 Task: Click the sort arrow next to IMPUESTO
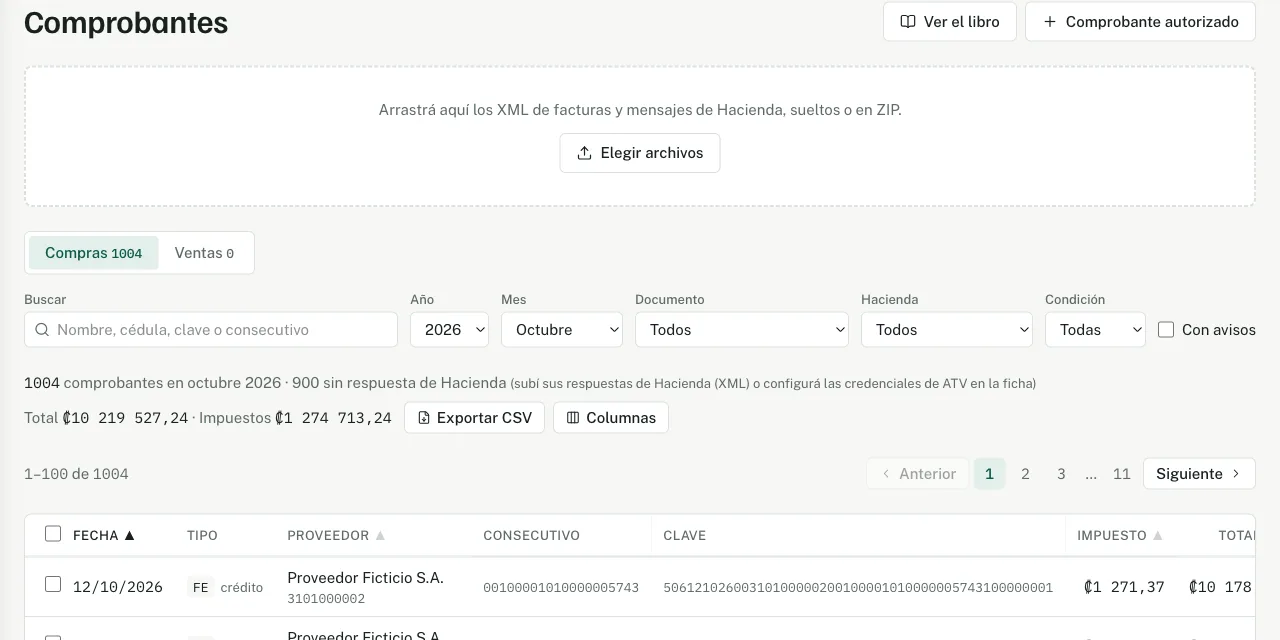(x=1158, y=536)
